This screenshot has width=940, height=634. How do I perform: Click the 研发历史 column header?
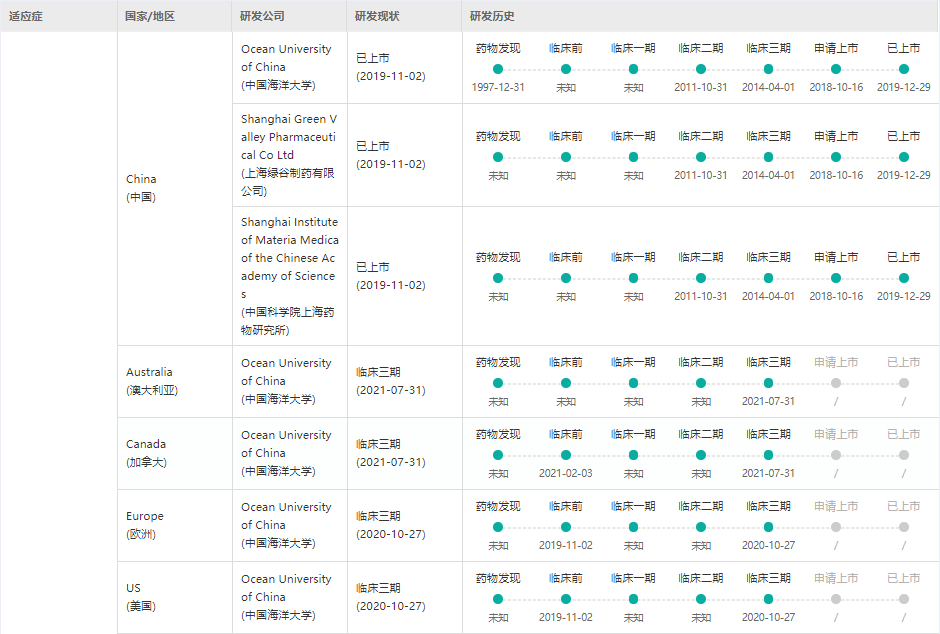point(493,16)
